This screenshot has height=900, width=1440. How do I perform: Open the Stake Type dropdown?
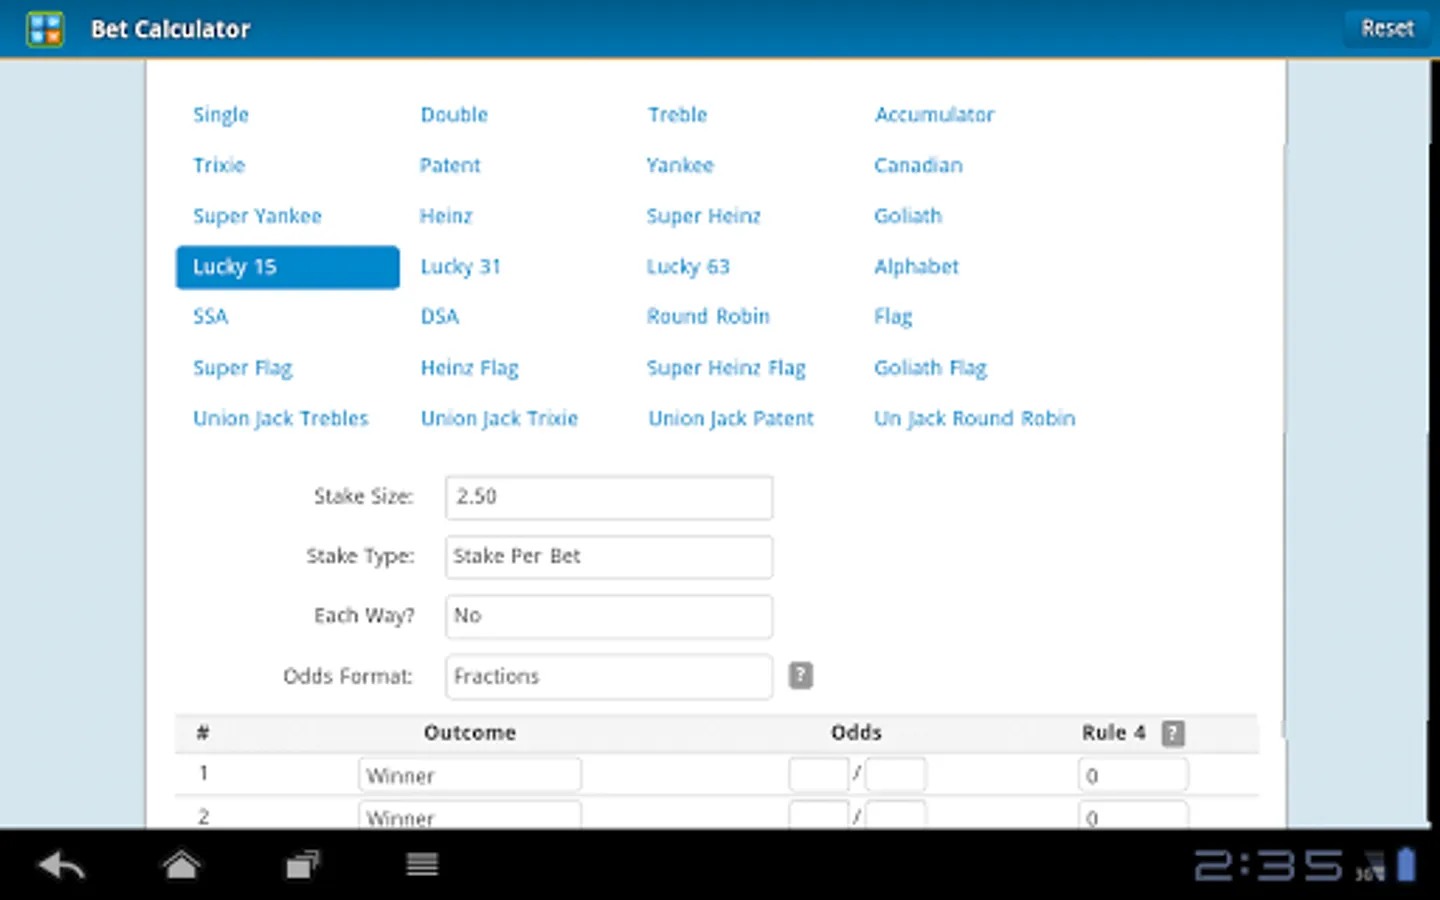coord(609,557)
